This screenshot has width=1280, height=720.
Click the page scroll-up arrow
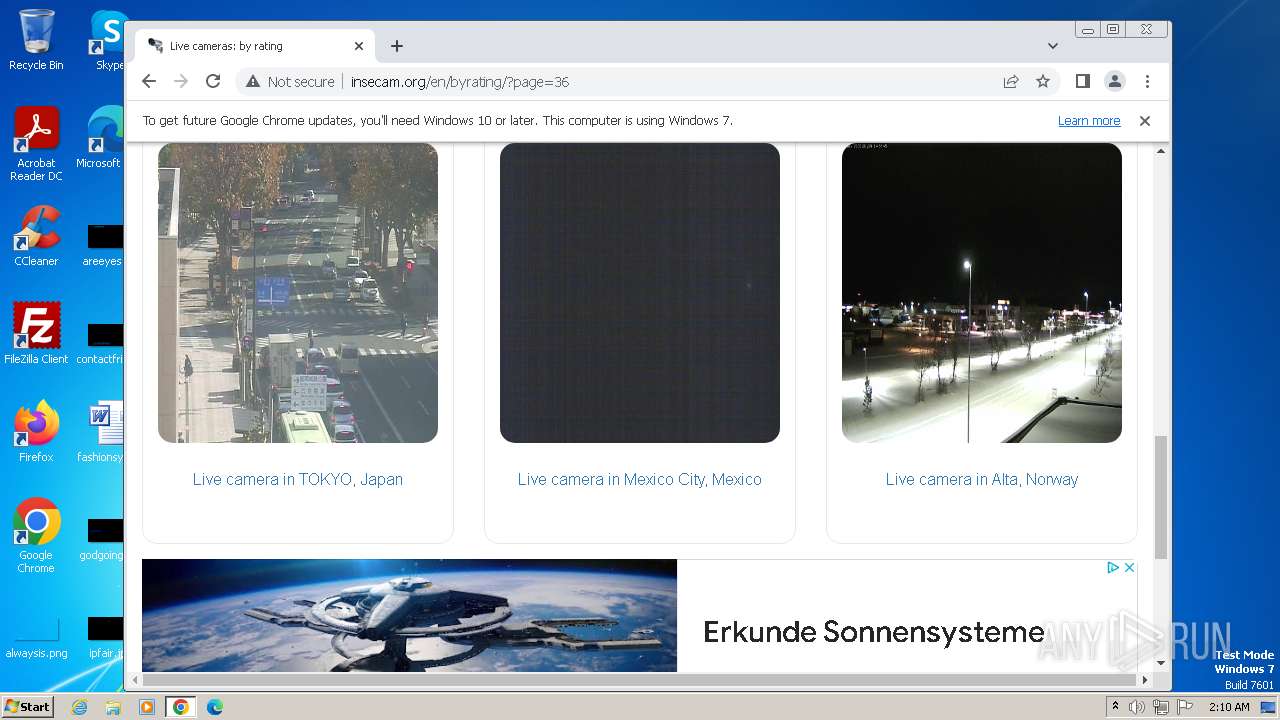[1161, 151]
